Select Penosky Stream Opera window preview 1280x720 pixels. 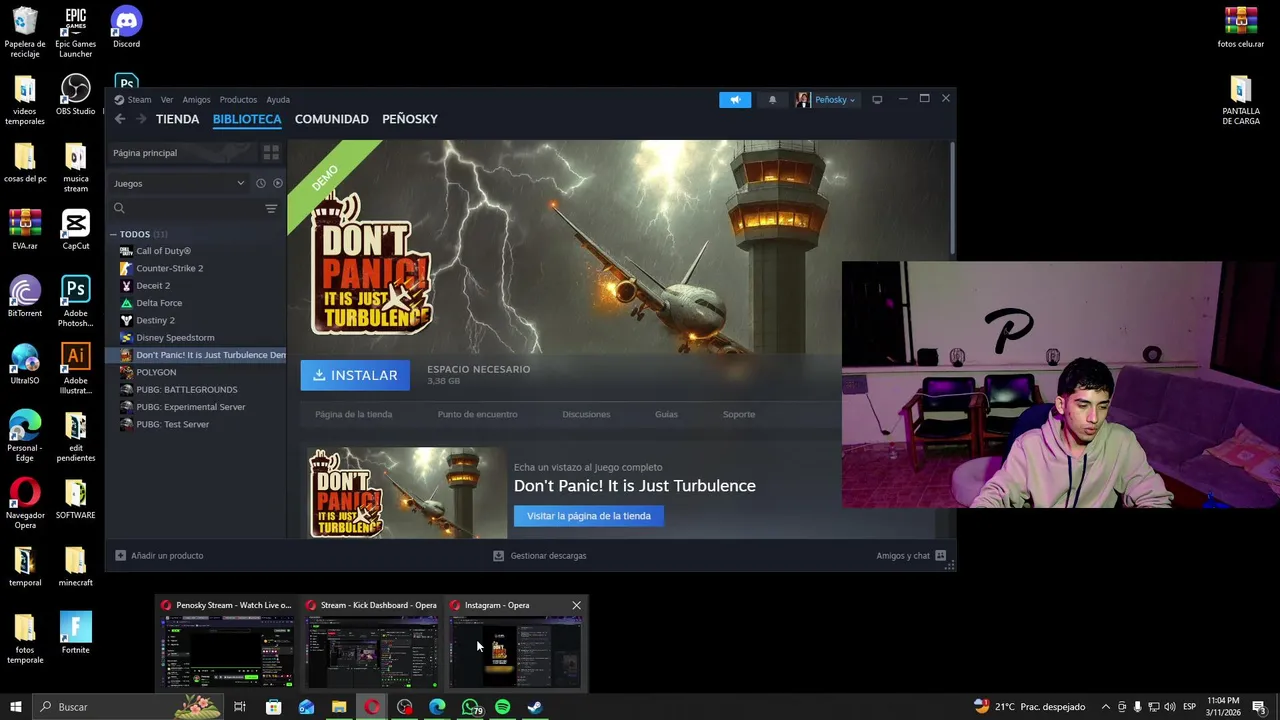pos(228,644)
